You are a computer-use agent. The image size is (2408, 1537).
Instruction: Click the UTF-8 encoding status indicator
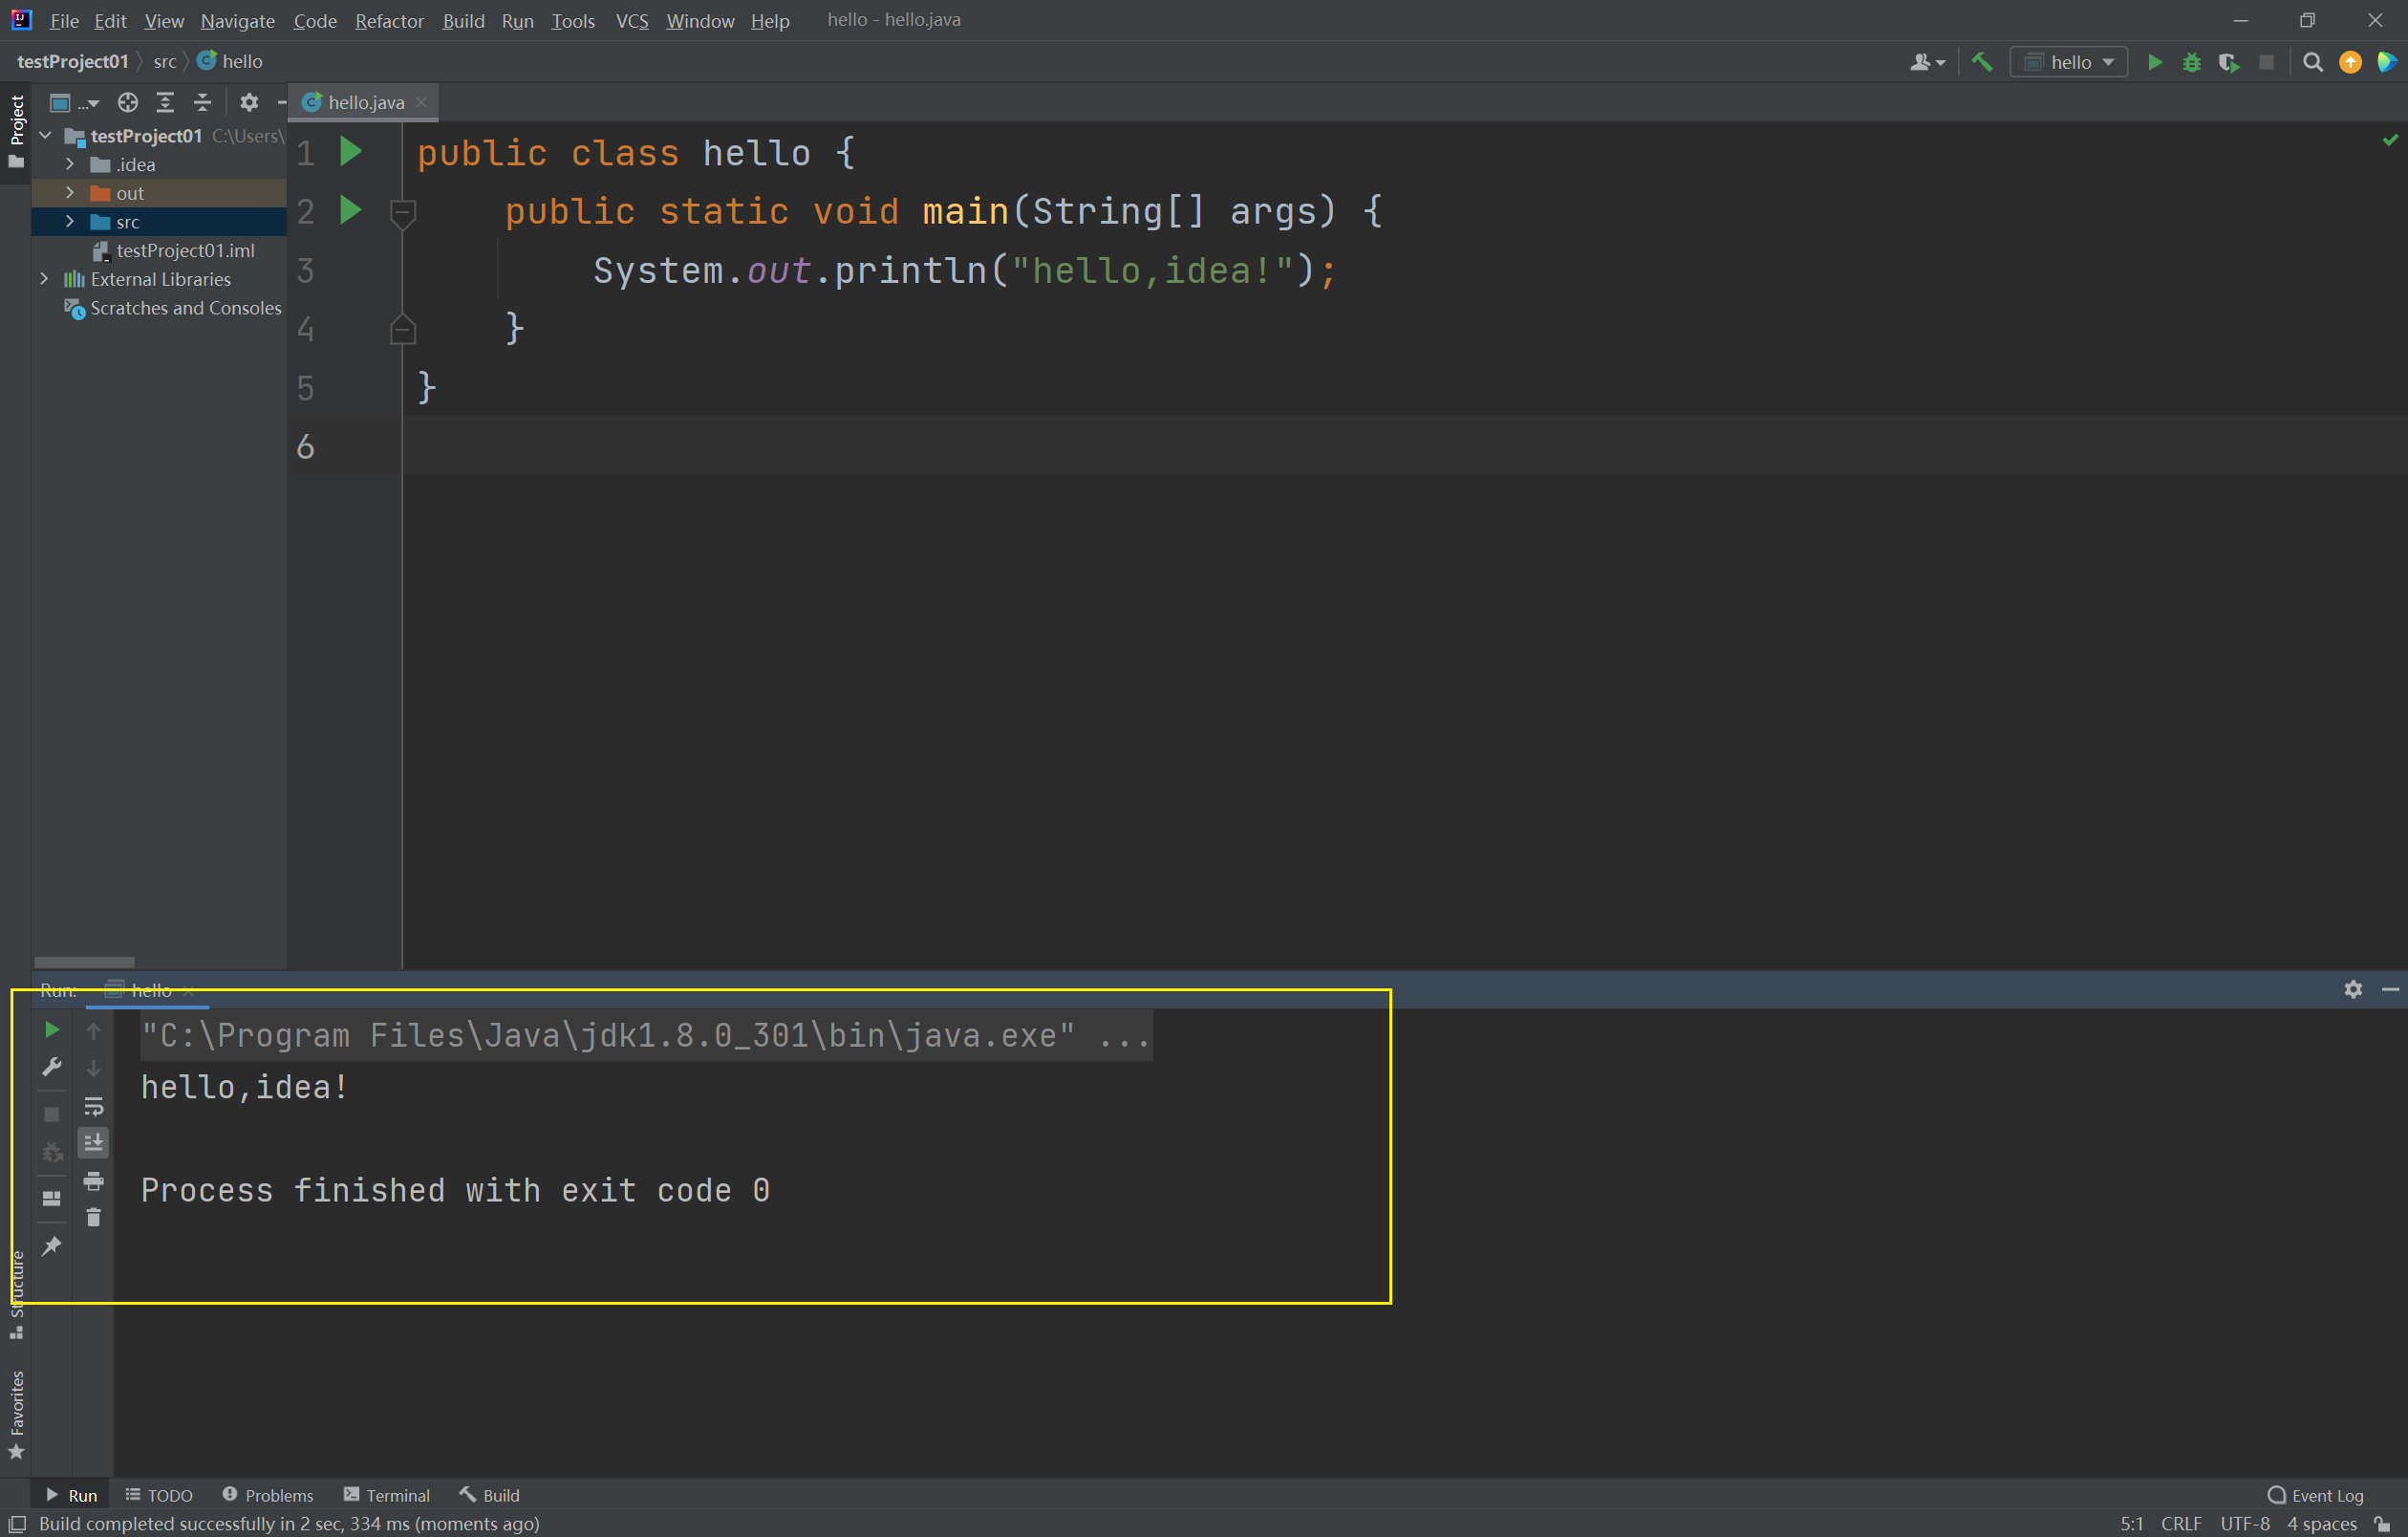2244,1523
